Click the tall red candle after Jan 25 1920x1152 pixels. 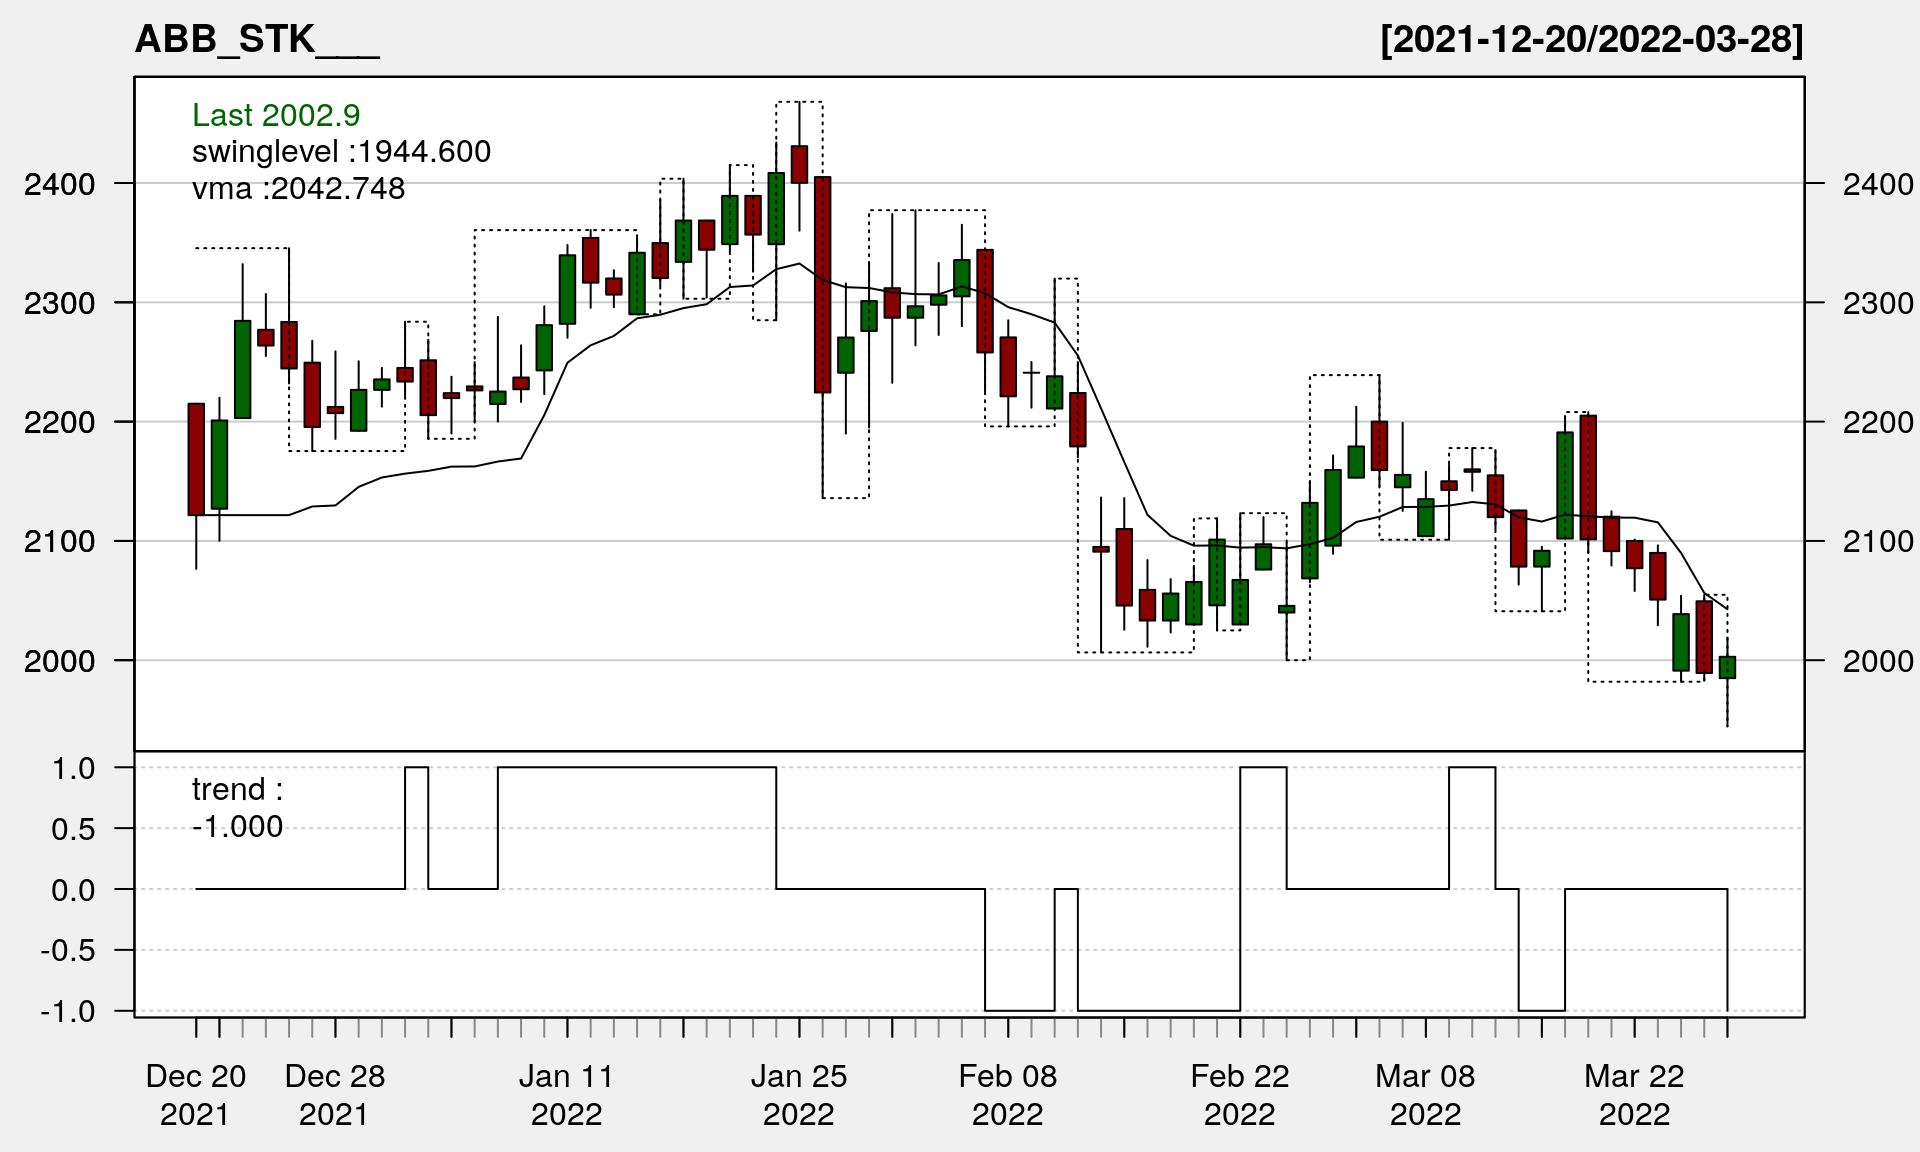pos(822,285)
